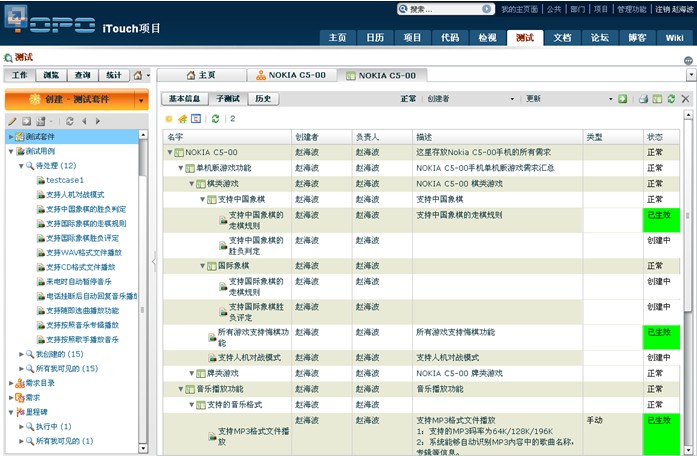Click the printer icon in content toolbar

pos(643,99)
